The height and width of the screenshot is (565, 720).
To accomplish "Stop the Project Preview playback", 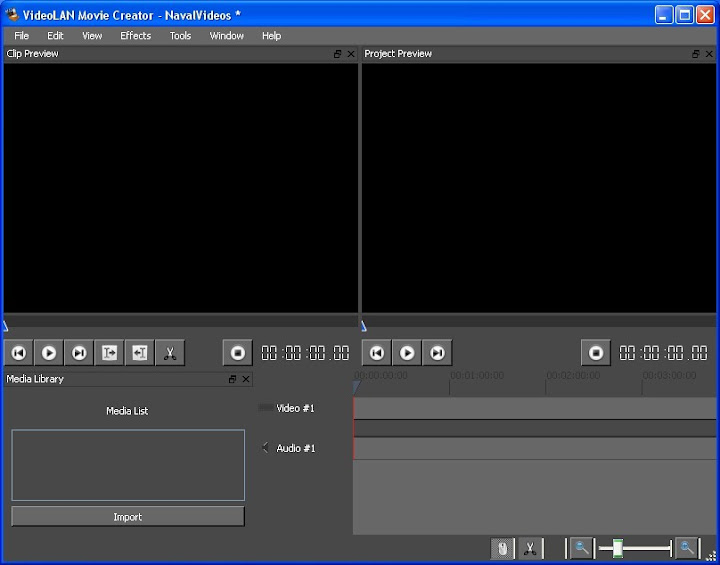I will [595, 353].
